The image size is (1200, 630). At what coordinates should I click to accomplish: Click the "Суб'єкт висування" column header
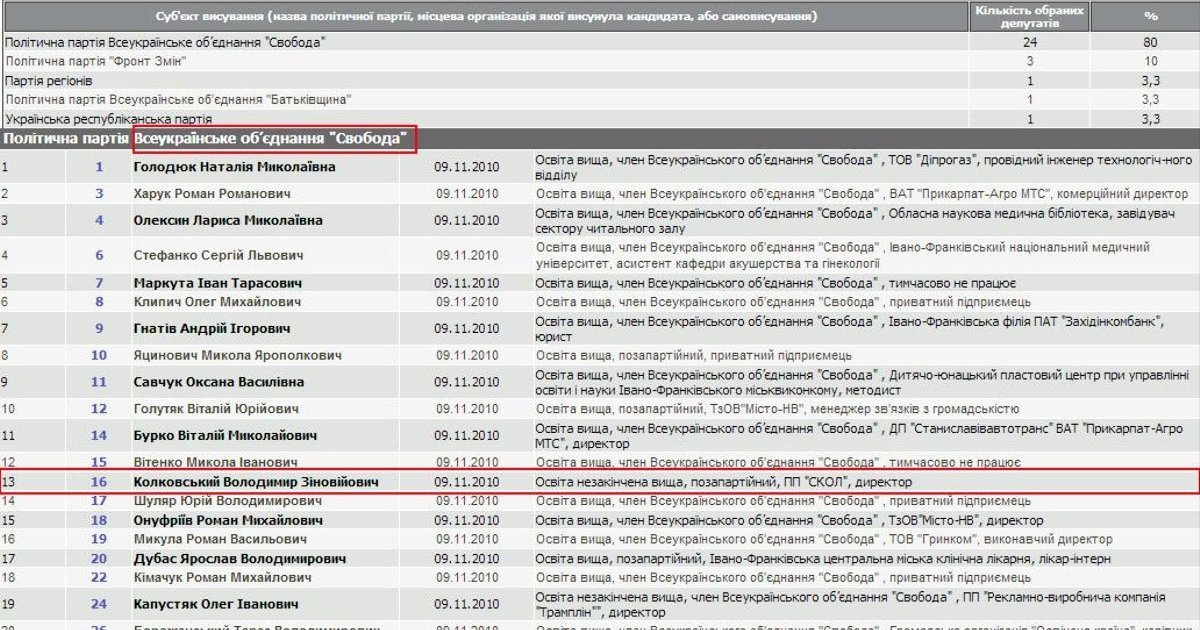coord(486,16)
